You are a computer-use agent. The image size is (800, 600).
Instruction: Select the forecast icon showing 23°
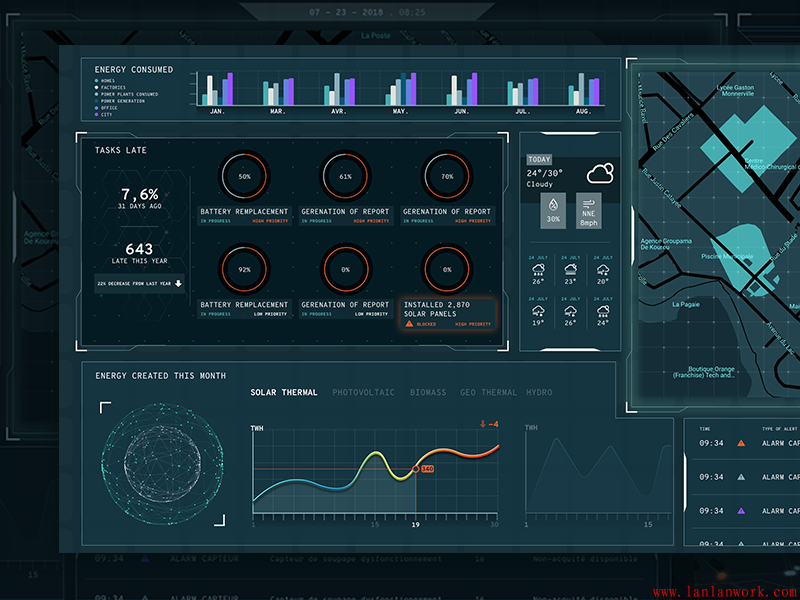(x=570, y=270)
